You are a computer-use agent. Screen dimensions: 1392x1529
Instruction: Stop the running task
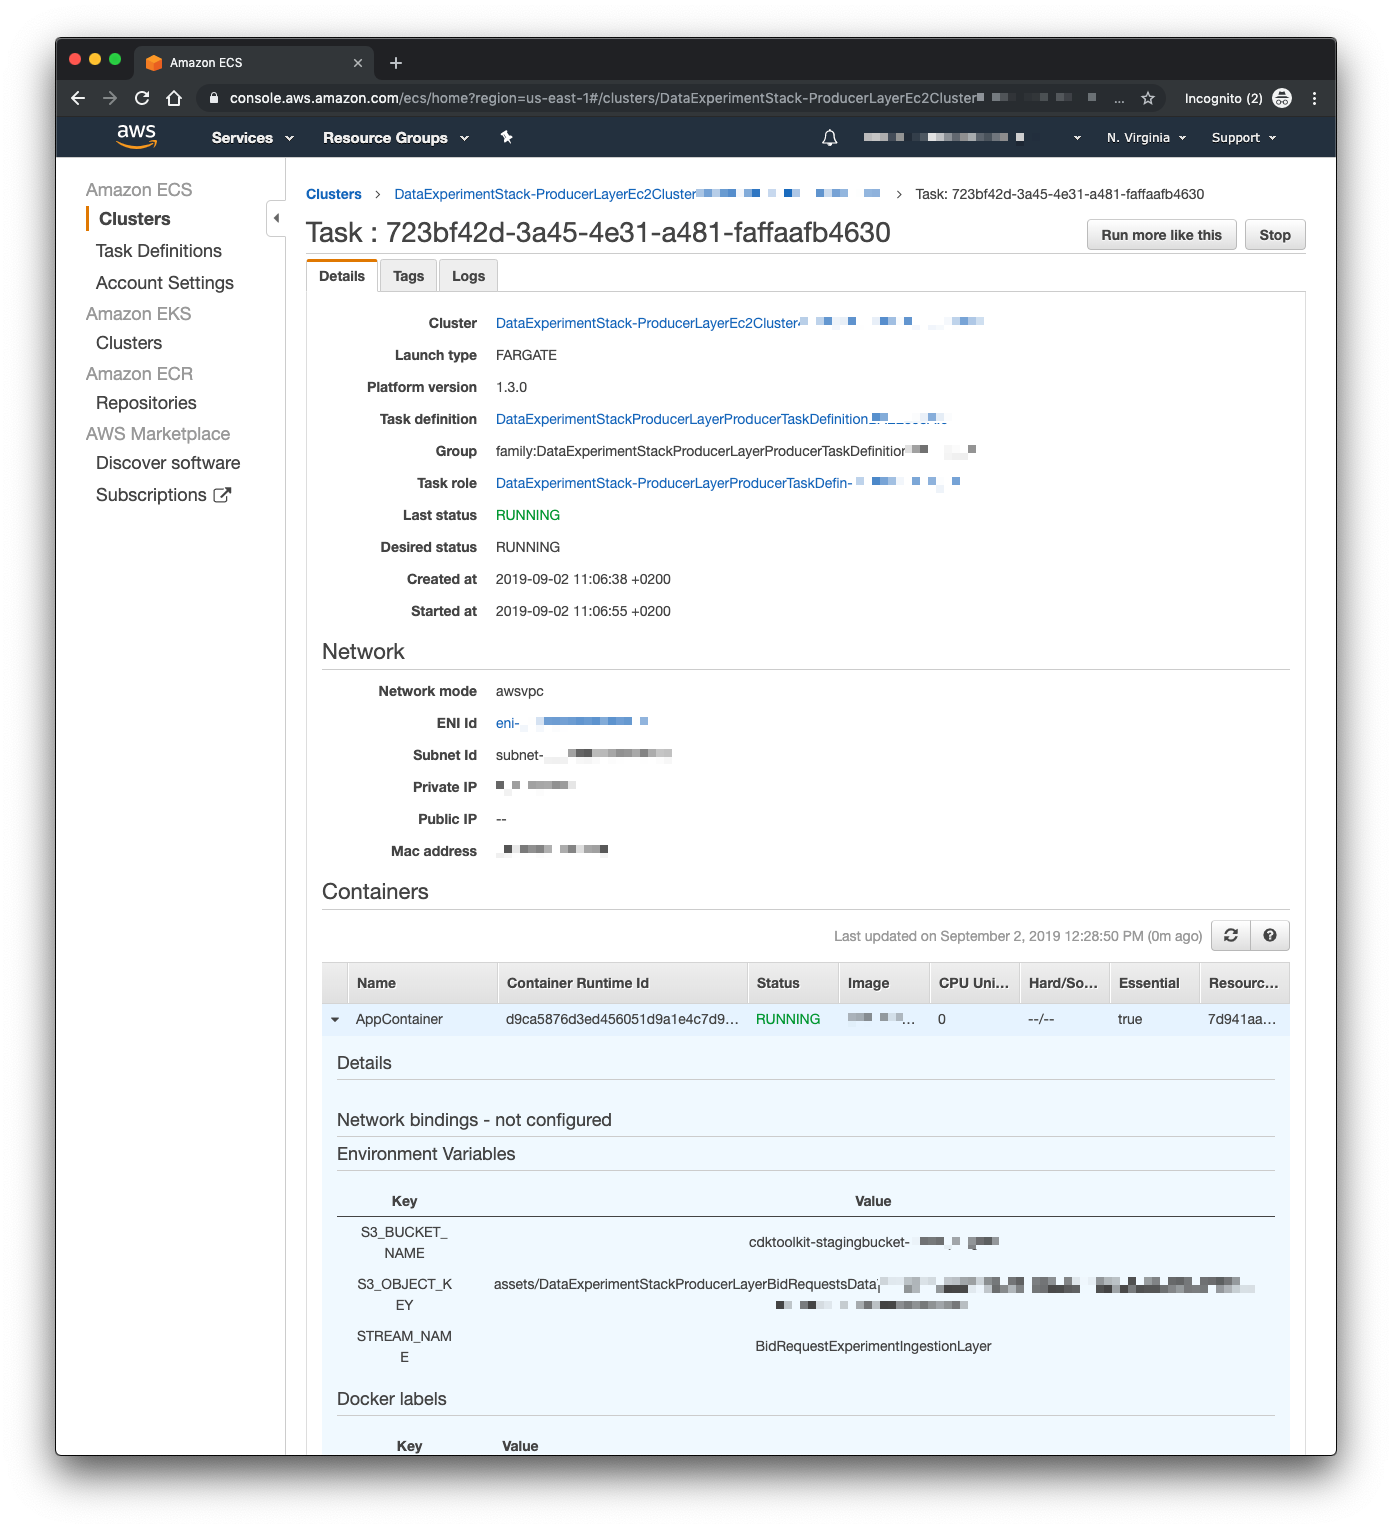[1275, 235]
